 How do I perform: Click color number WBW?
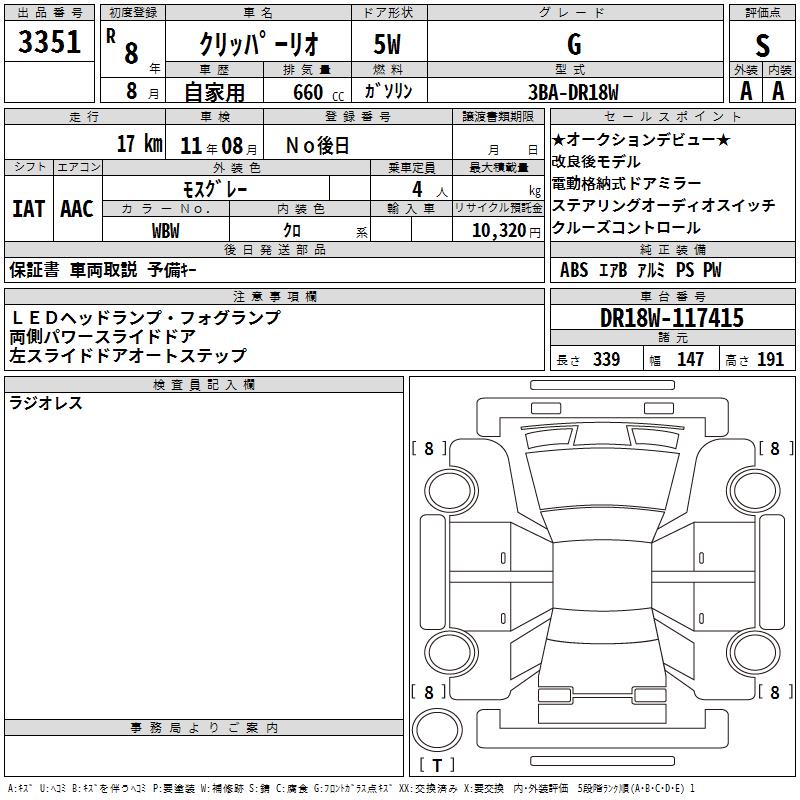click(x=166, y=231)
